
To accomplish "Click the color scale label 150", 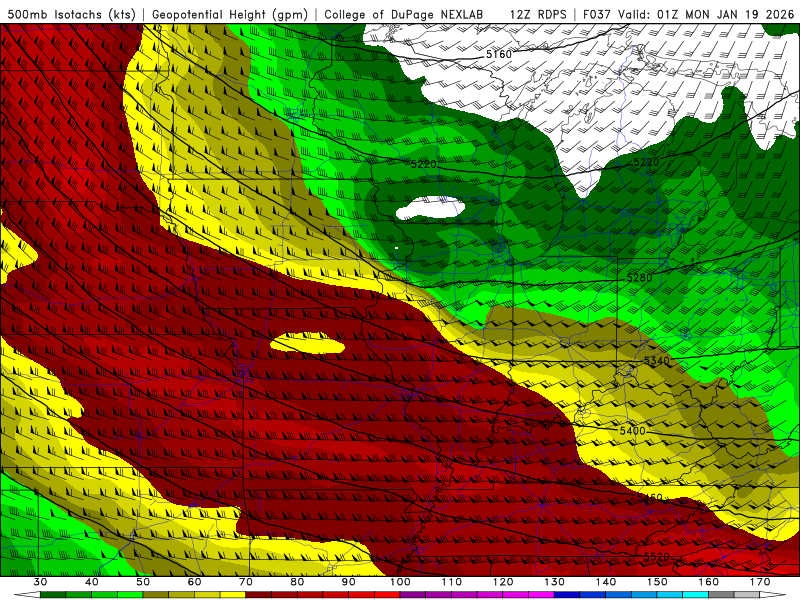I will click(x=657, y=582).
